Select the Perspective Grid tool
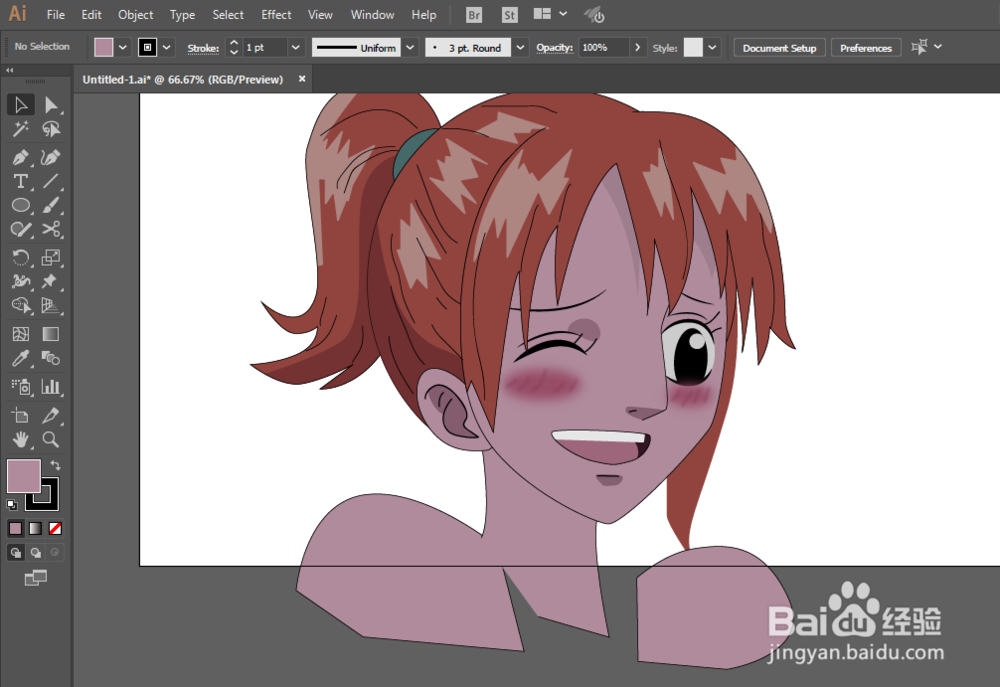This screenshot has height=687, width=1000. point(51,306)
